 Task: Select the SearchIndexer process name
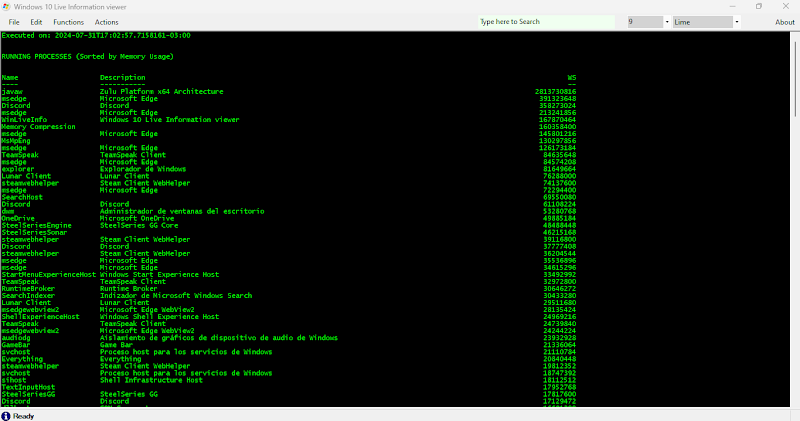click(x=28, y=296)
